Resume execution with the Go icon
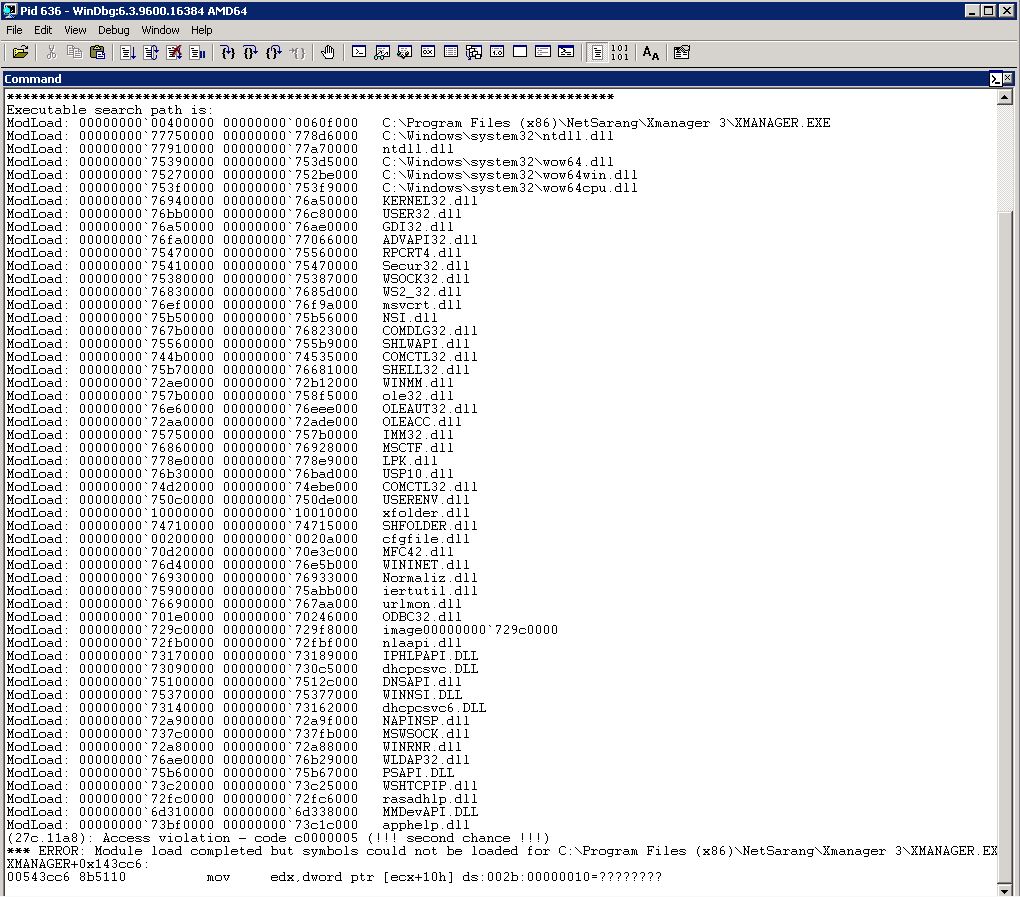Image resolution: width=1020 pixels, height=897 pixels. click(x=127, y=52)
